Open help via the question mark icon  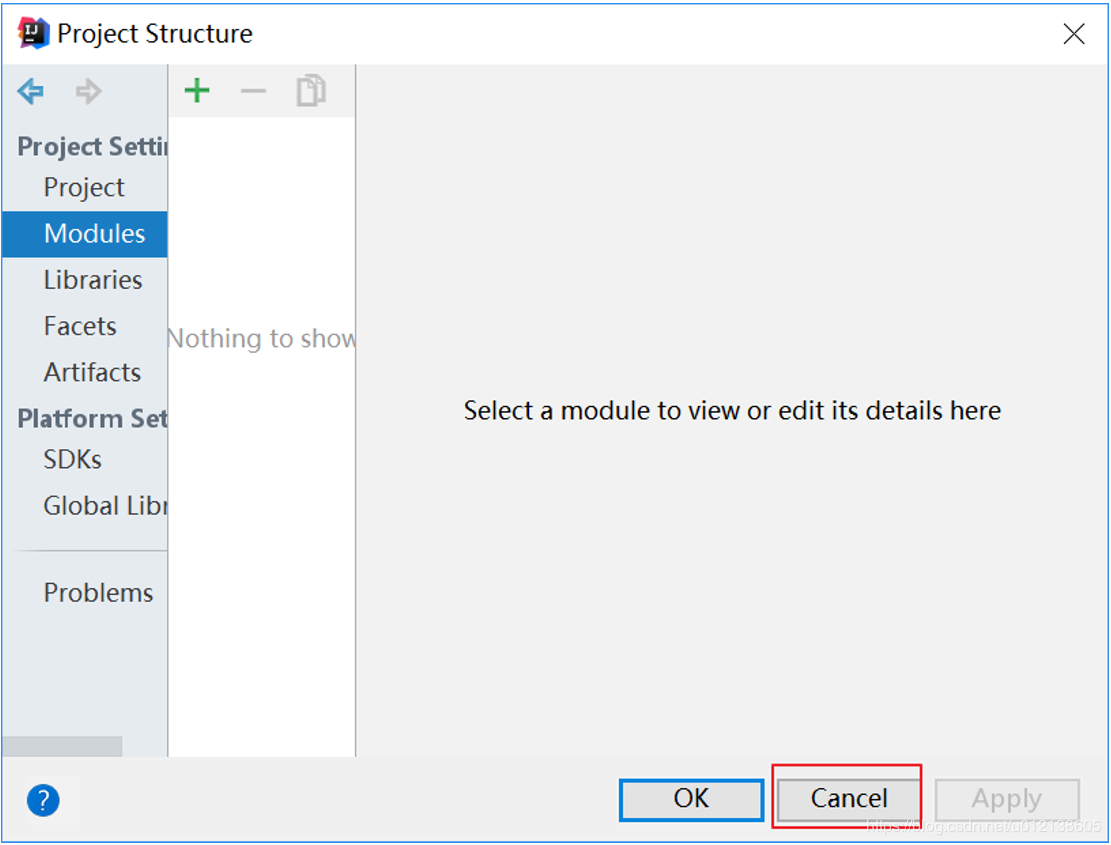tap(43, 800)
